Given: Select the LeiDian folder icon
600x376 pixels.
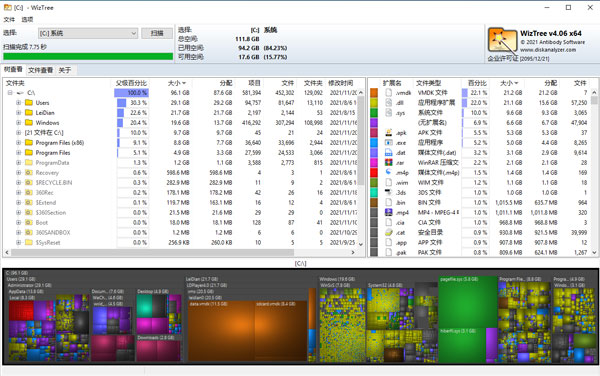Looking at the screenshot, I should coord(29,112).
